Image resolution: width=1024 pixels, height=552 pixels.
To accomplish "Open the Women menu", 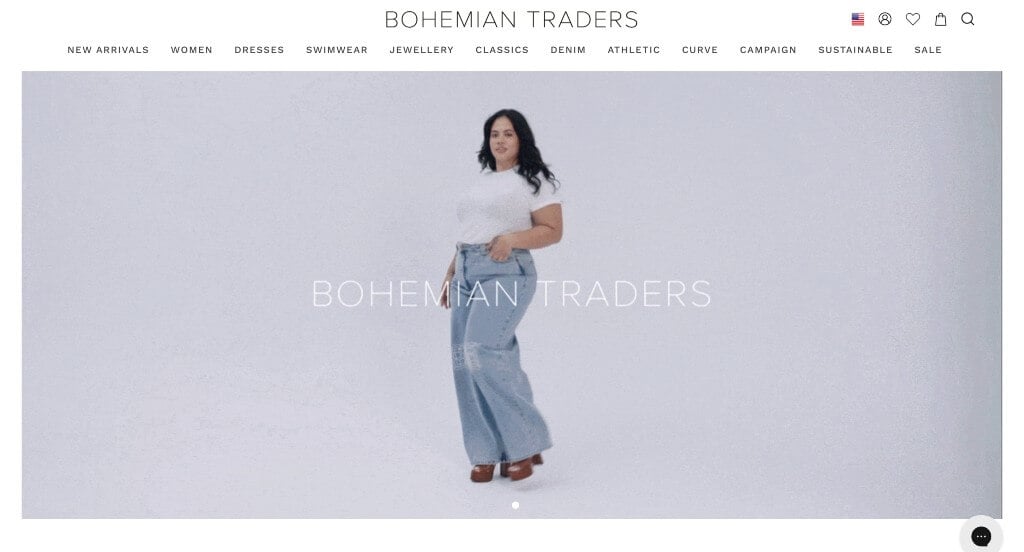I will tap(192, 50).
